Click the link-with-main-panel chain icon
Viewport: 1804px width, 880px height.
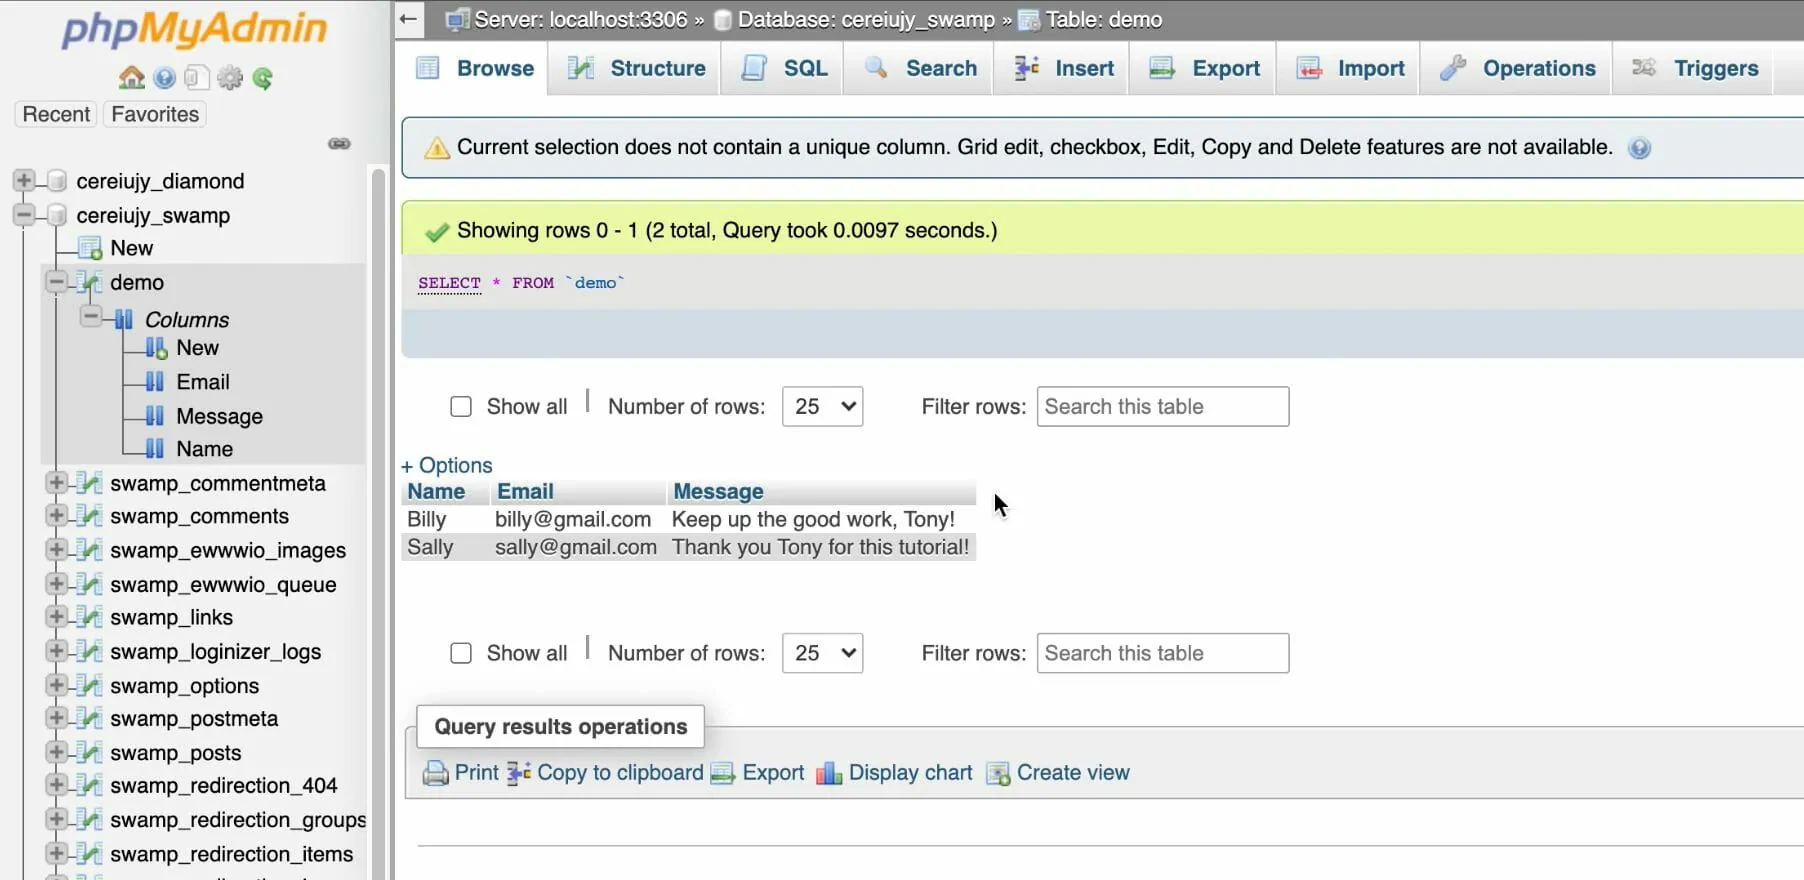point(339,144)
